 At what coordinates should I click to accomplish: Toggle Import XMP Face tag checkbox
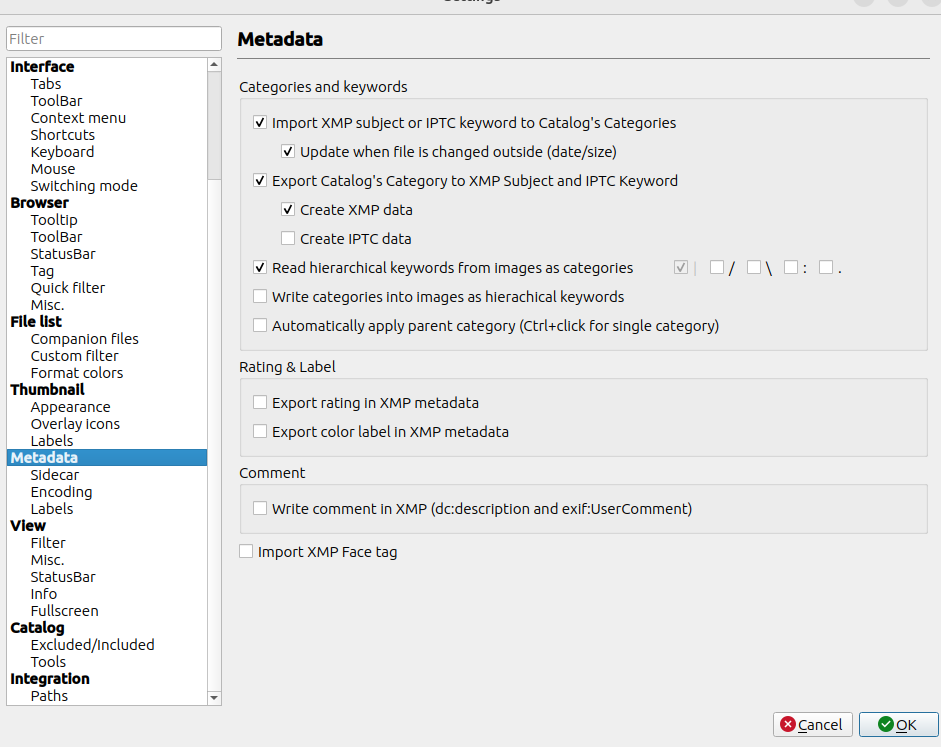[x=246, y=552]
